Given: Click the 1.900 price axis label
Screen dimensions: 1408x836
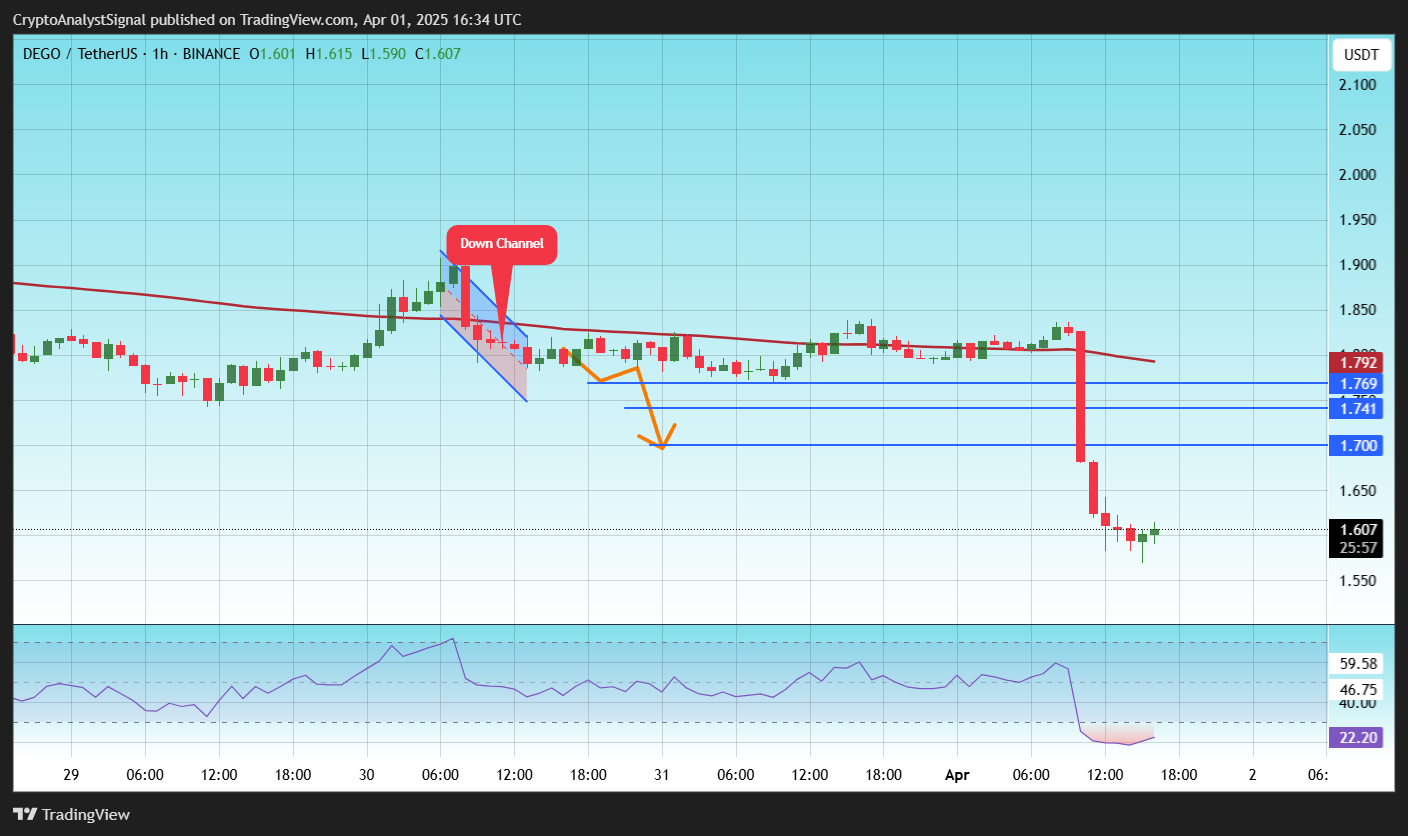Looking at the screenshot, I should (1358, 265).
